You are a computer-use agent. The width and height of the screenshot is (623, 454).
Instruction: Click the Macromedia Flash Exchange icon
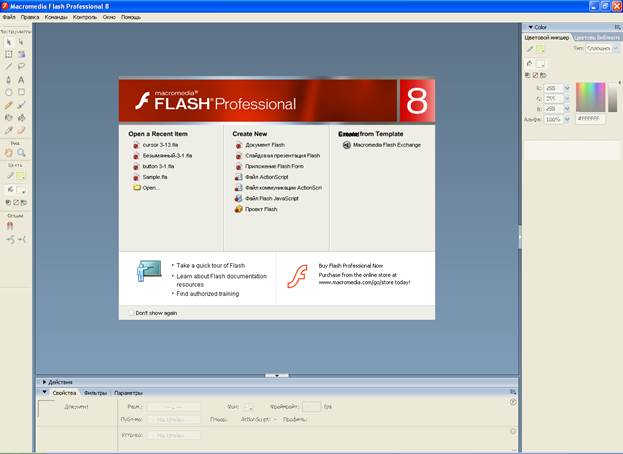346,145
